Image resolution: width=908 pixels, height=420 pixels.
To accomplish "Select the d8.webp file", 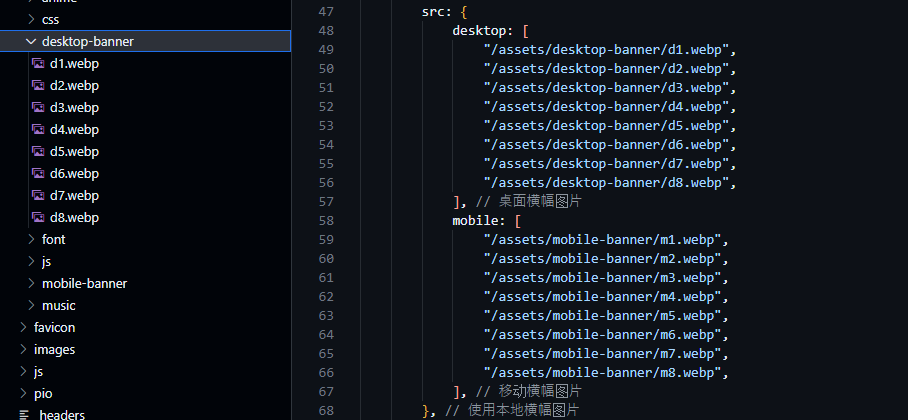I will 74,217.
